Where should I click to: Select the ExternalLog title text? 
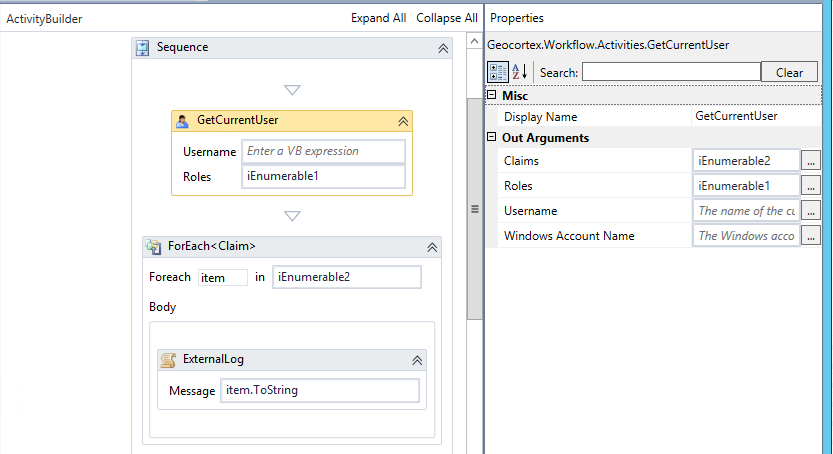213,359
